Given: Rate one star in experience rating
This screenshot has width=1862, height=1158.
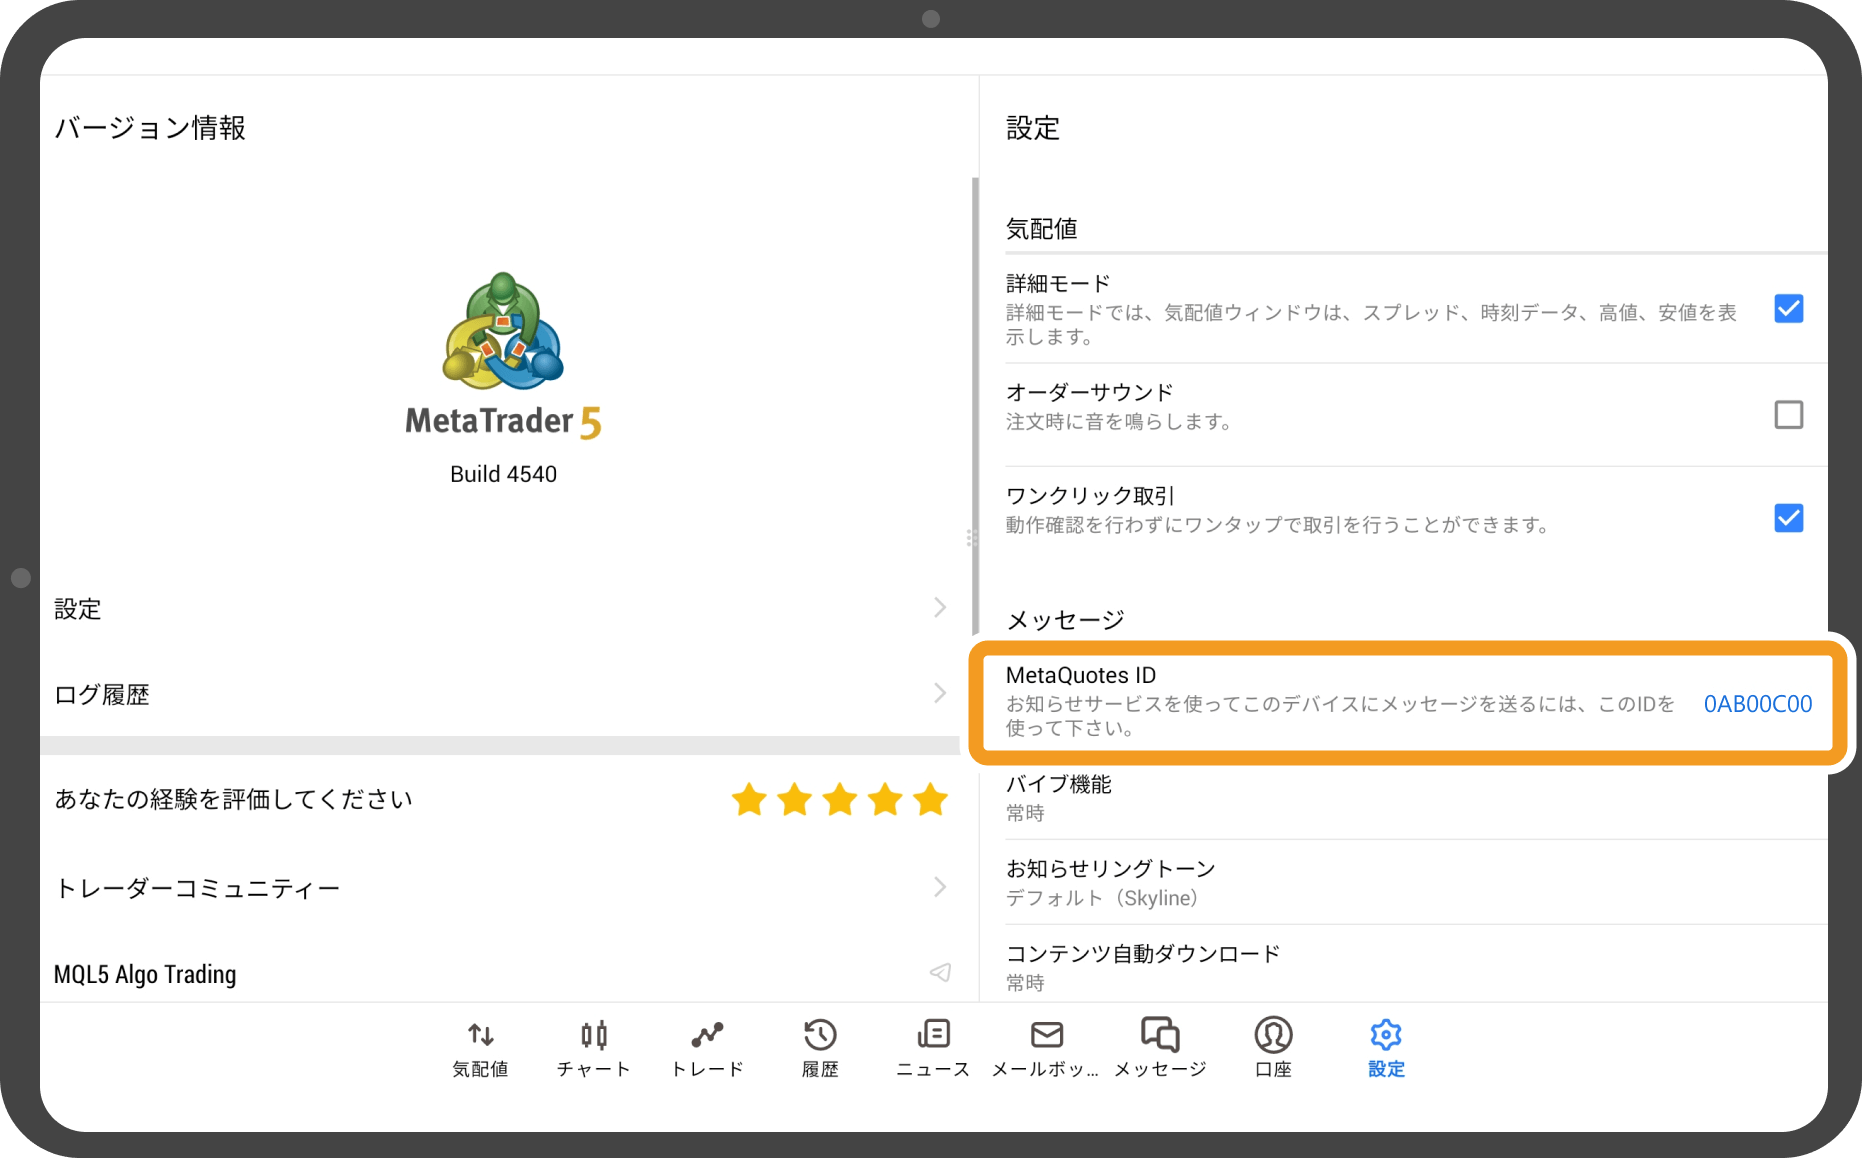Looking at the screenshot, I should pos(749,800).
